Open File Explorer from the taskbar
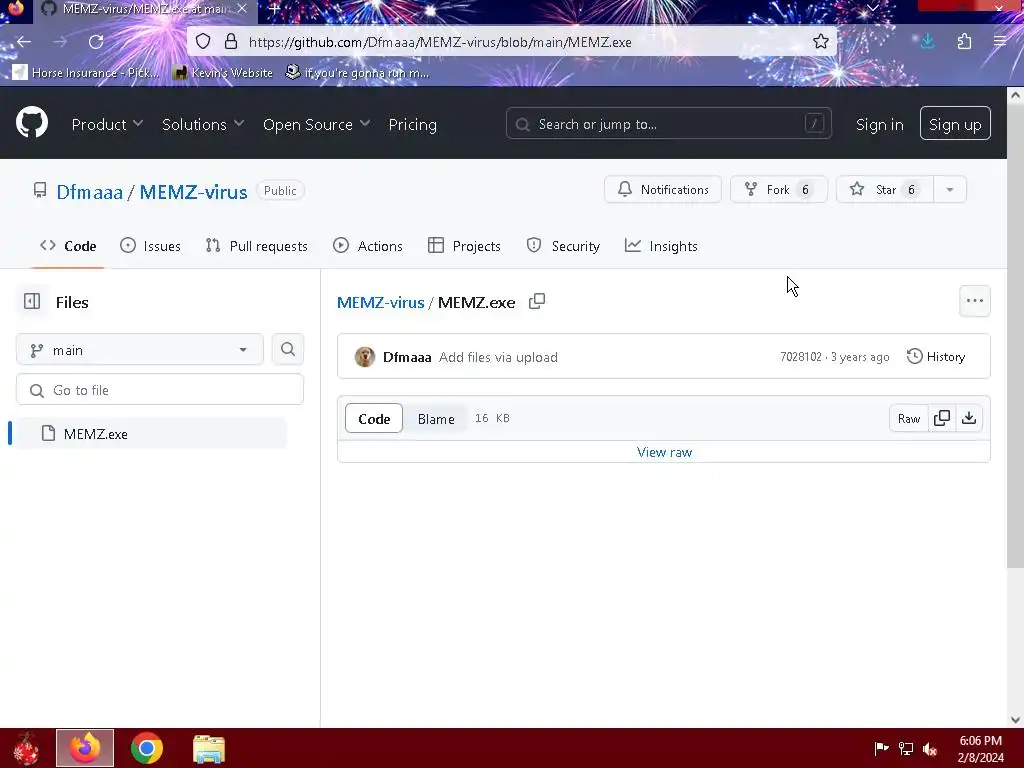 209,748
